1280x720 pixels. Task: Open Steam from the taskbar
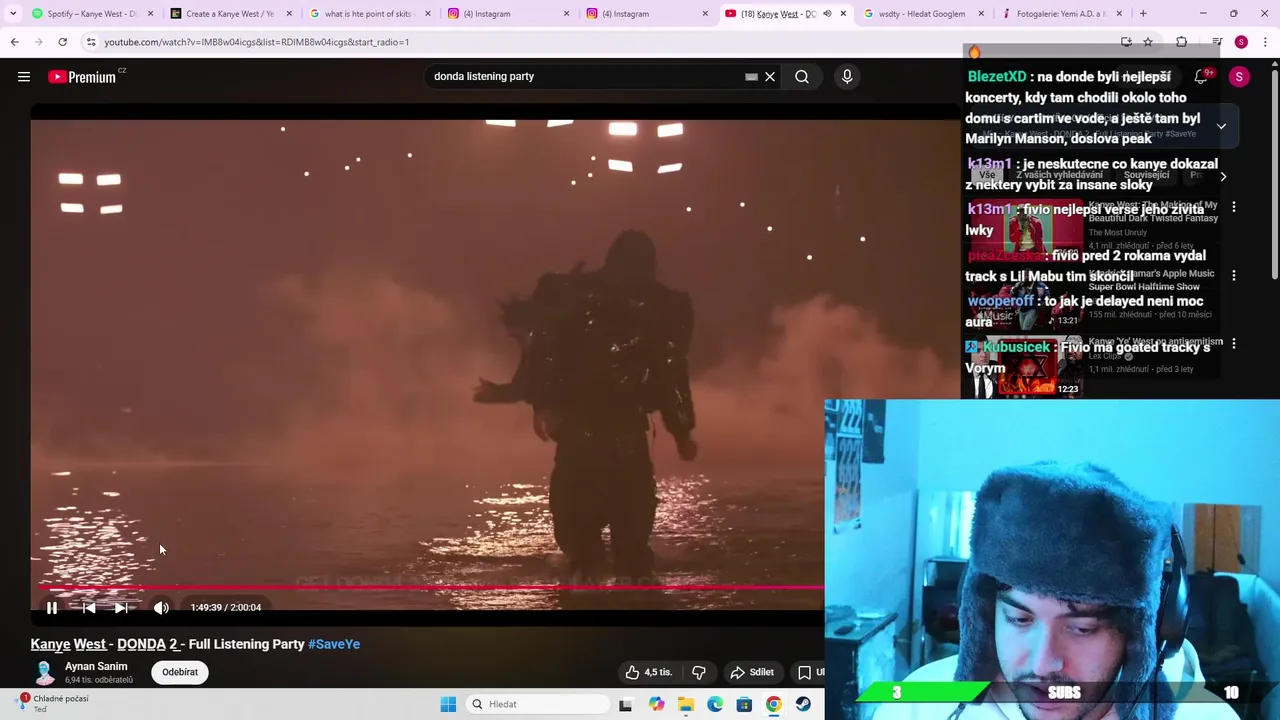click(803, 704)
